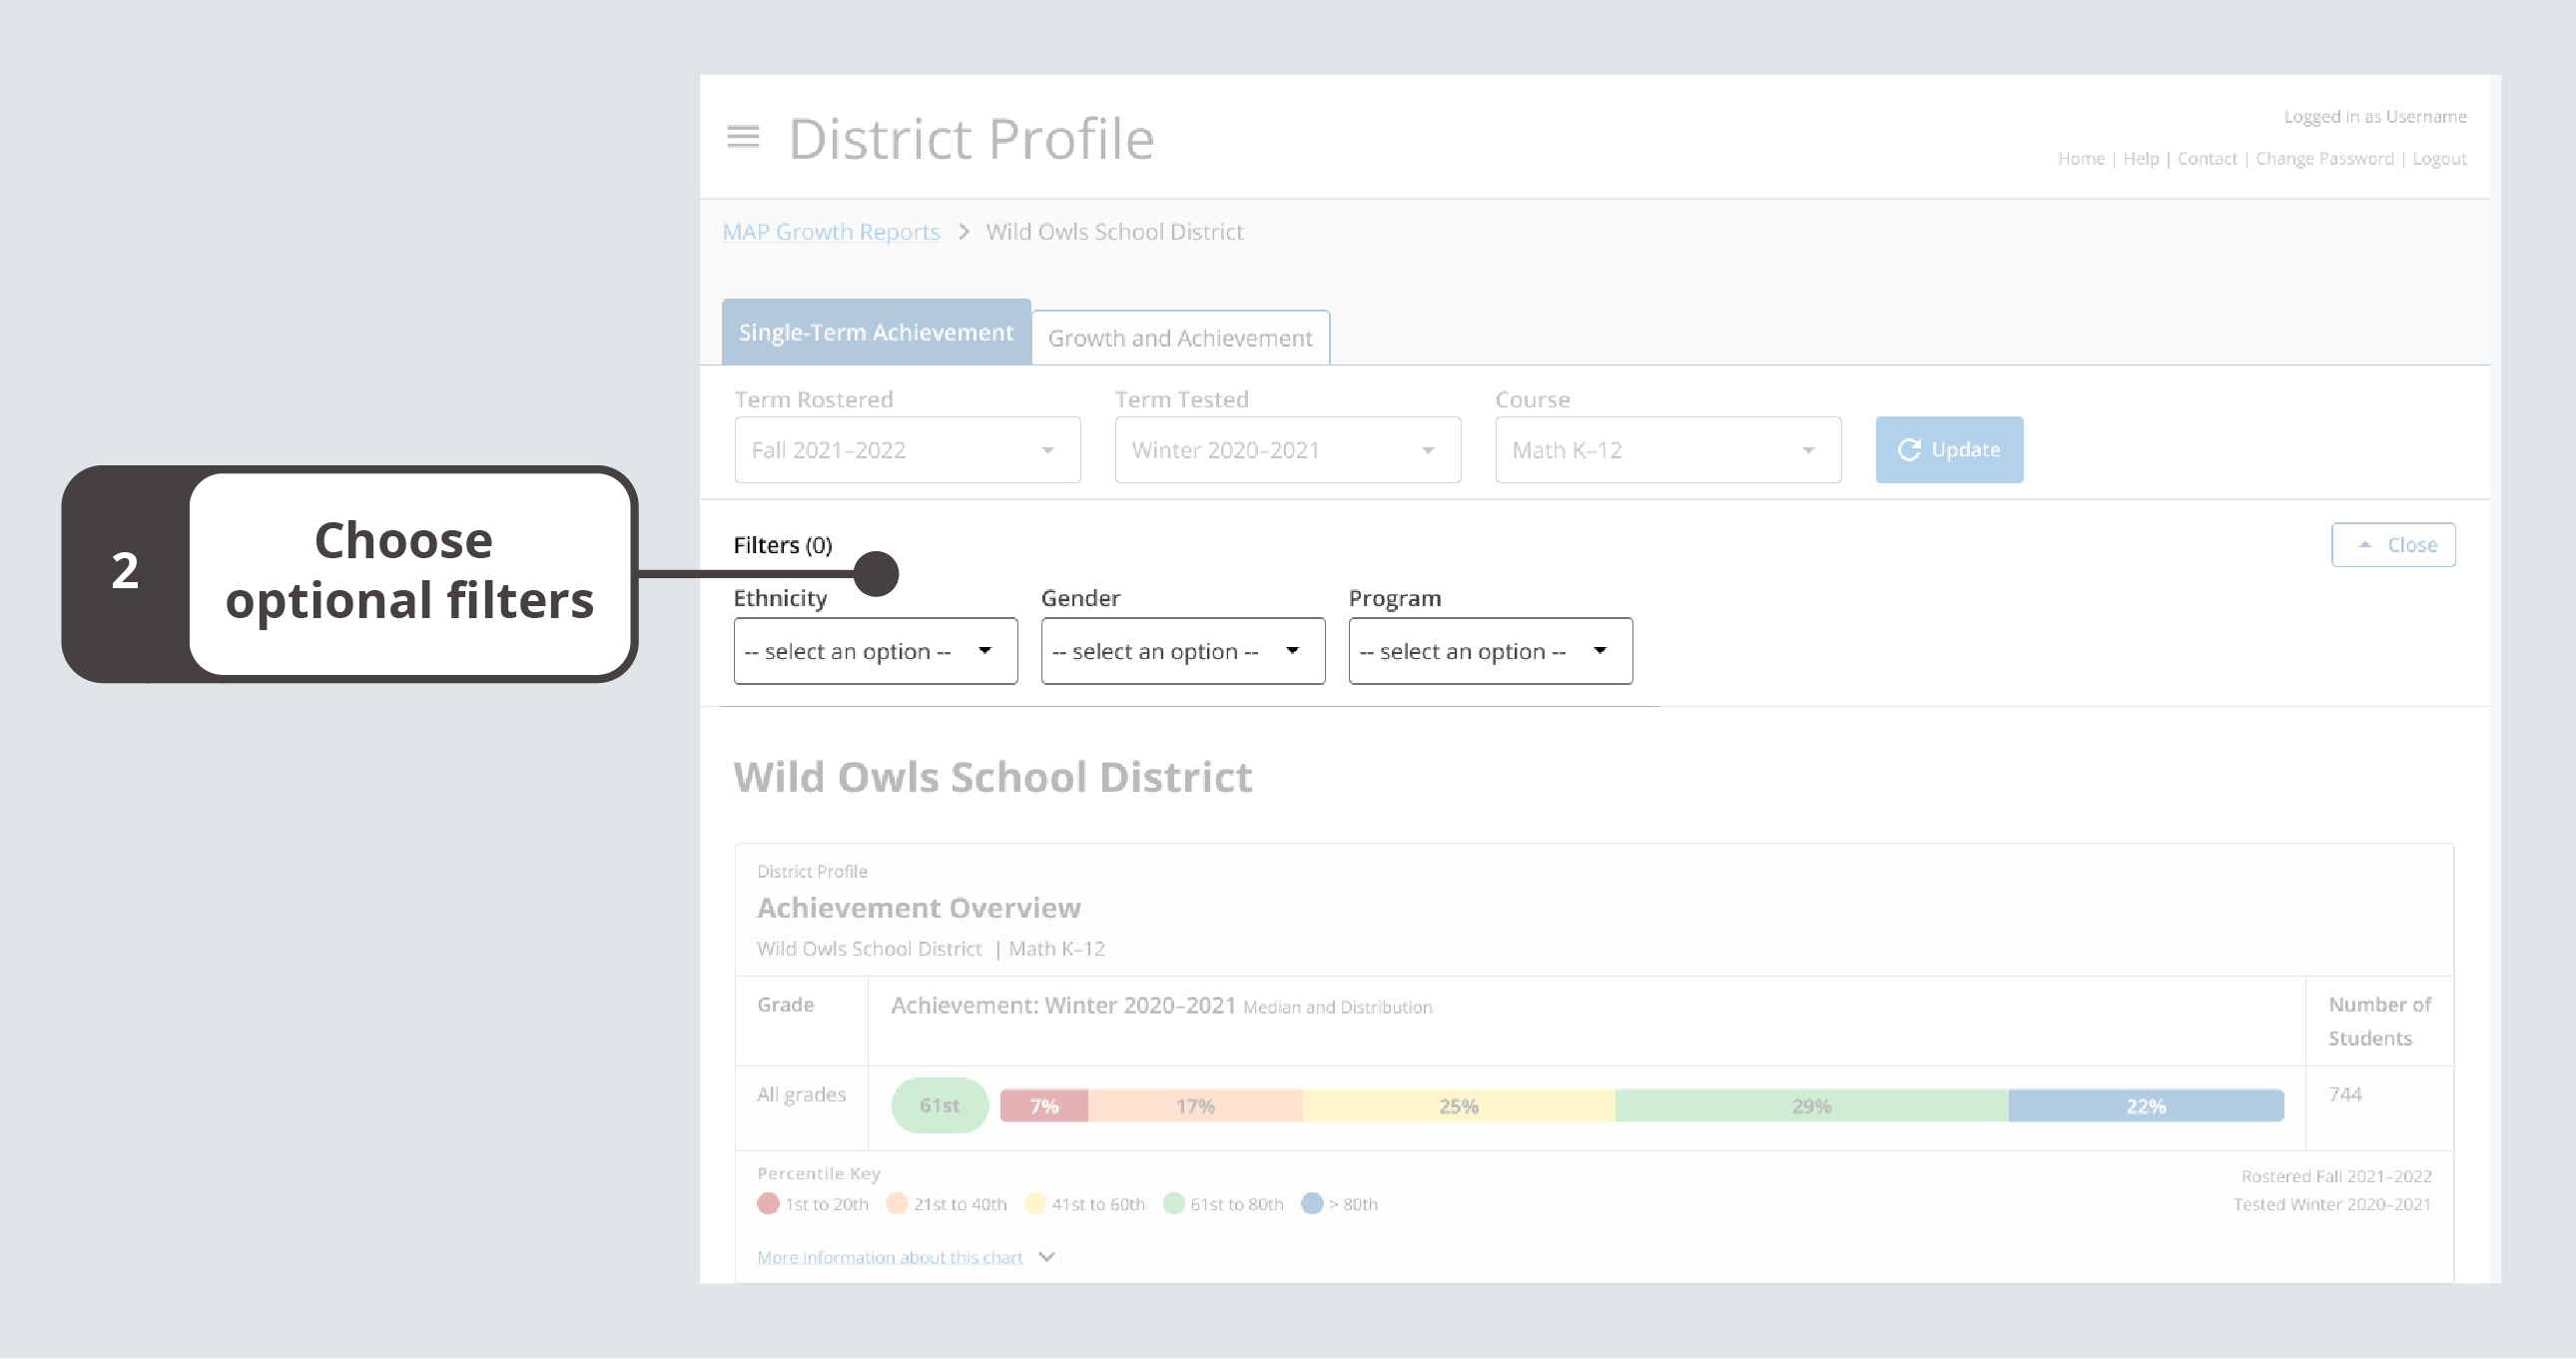Viewport: 2576px width, 1359px height.
Task: Open the hamburger navigation menu
Action: tap(742, 137)
